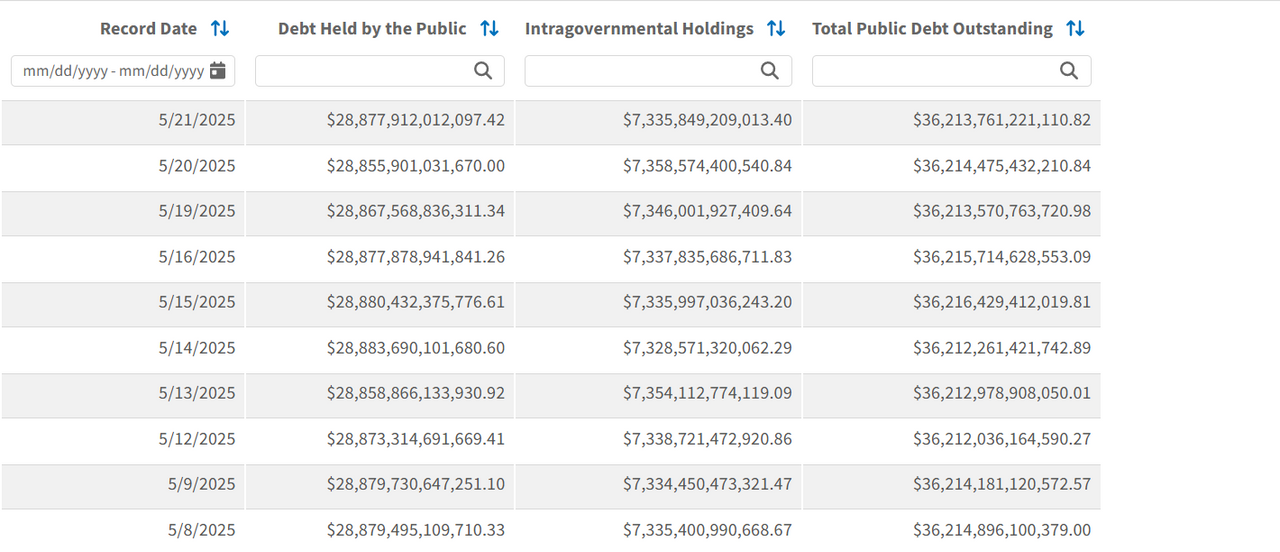This screenshot has height=552, width=1280.
Task: Click the Record Date column header text
Action: pyautogui.click(x=148, y=29)
